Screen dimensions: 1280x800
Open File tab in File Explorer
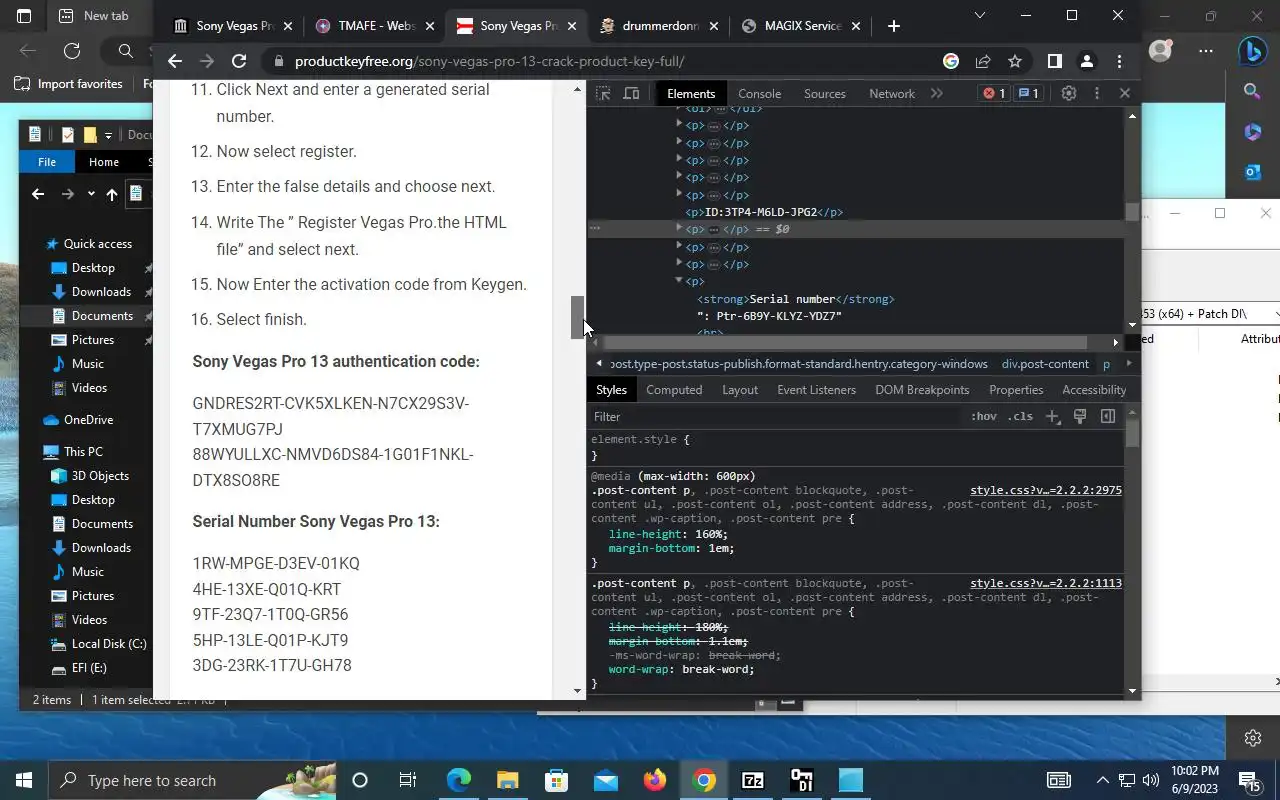[47, 162]
